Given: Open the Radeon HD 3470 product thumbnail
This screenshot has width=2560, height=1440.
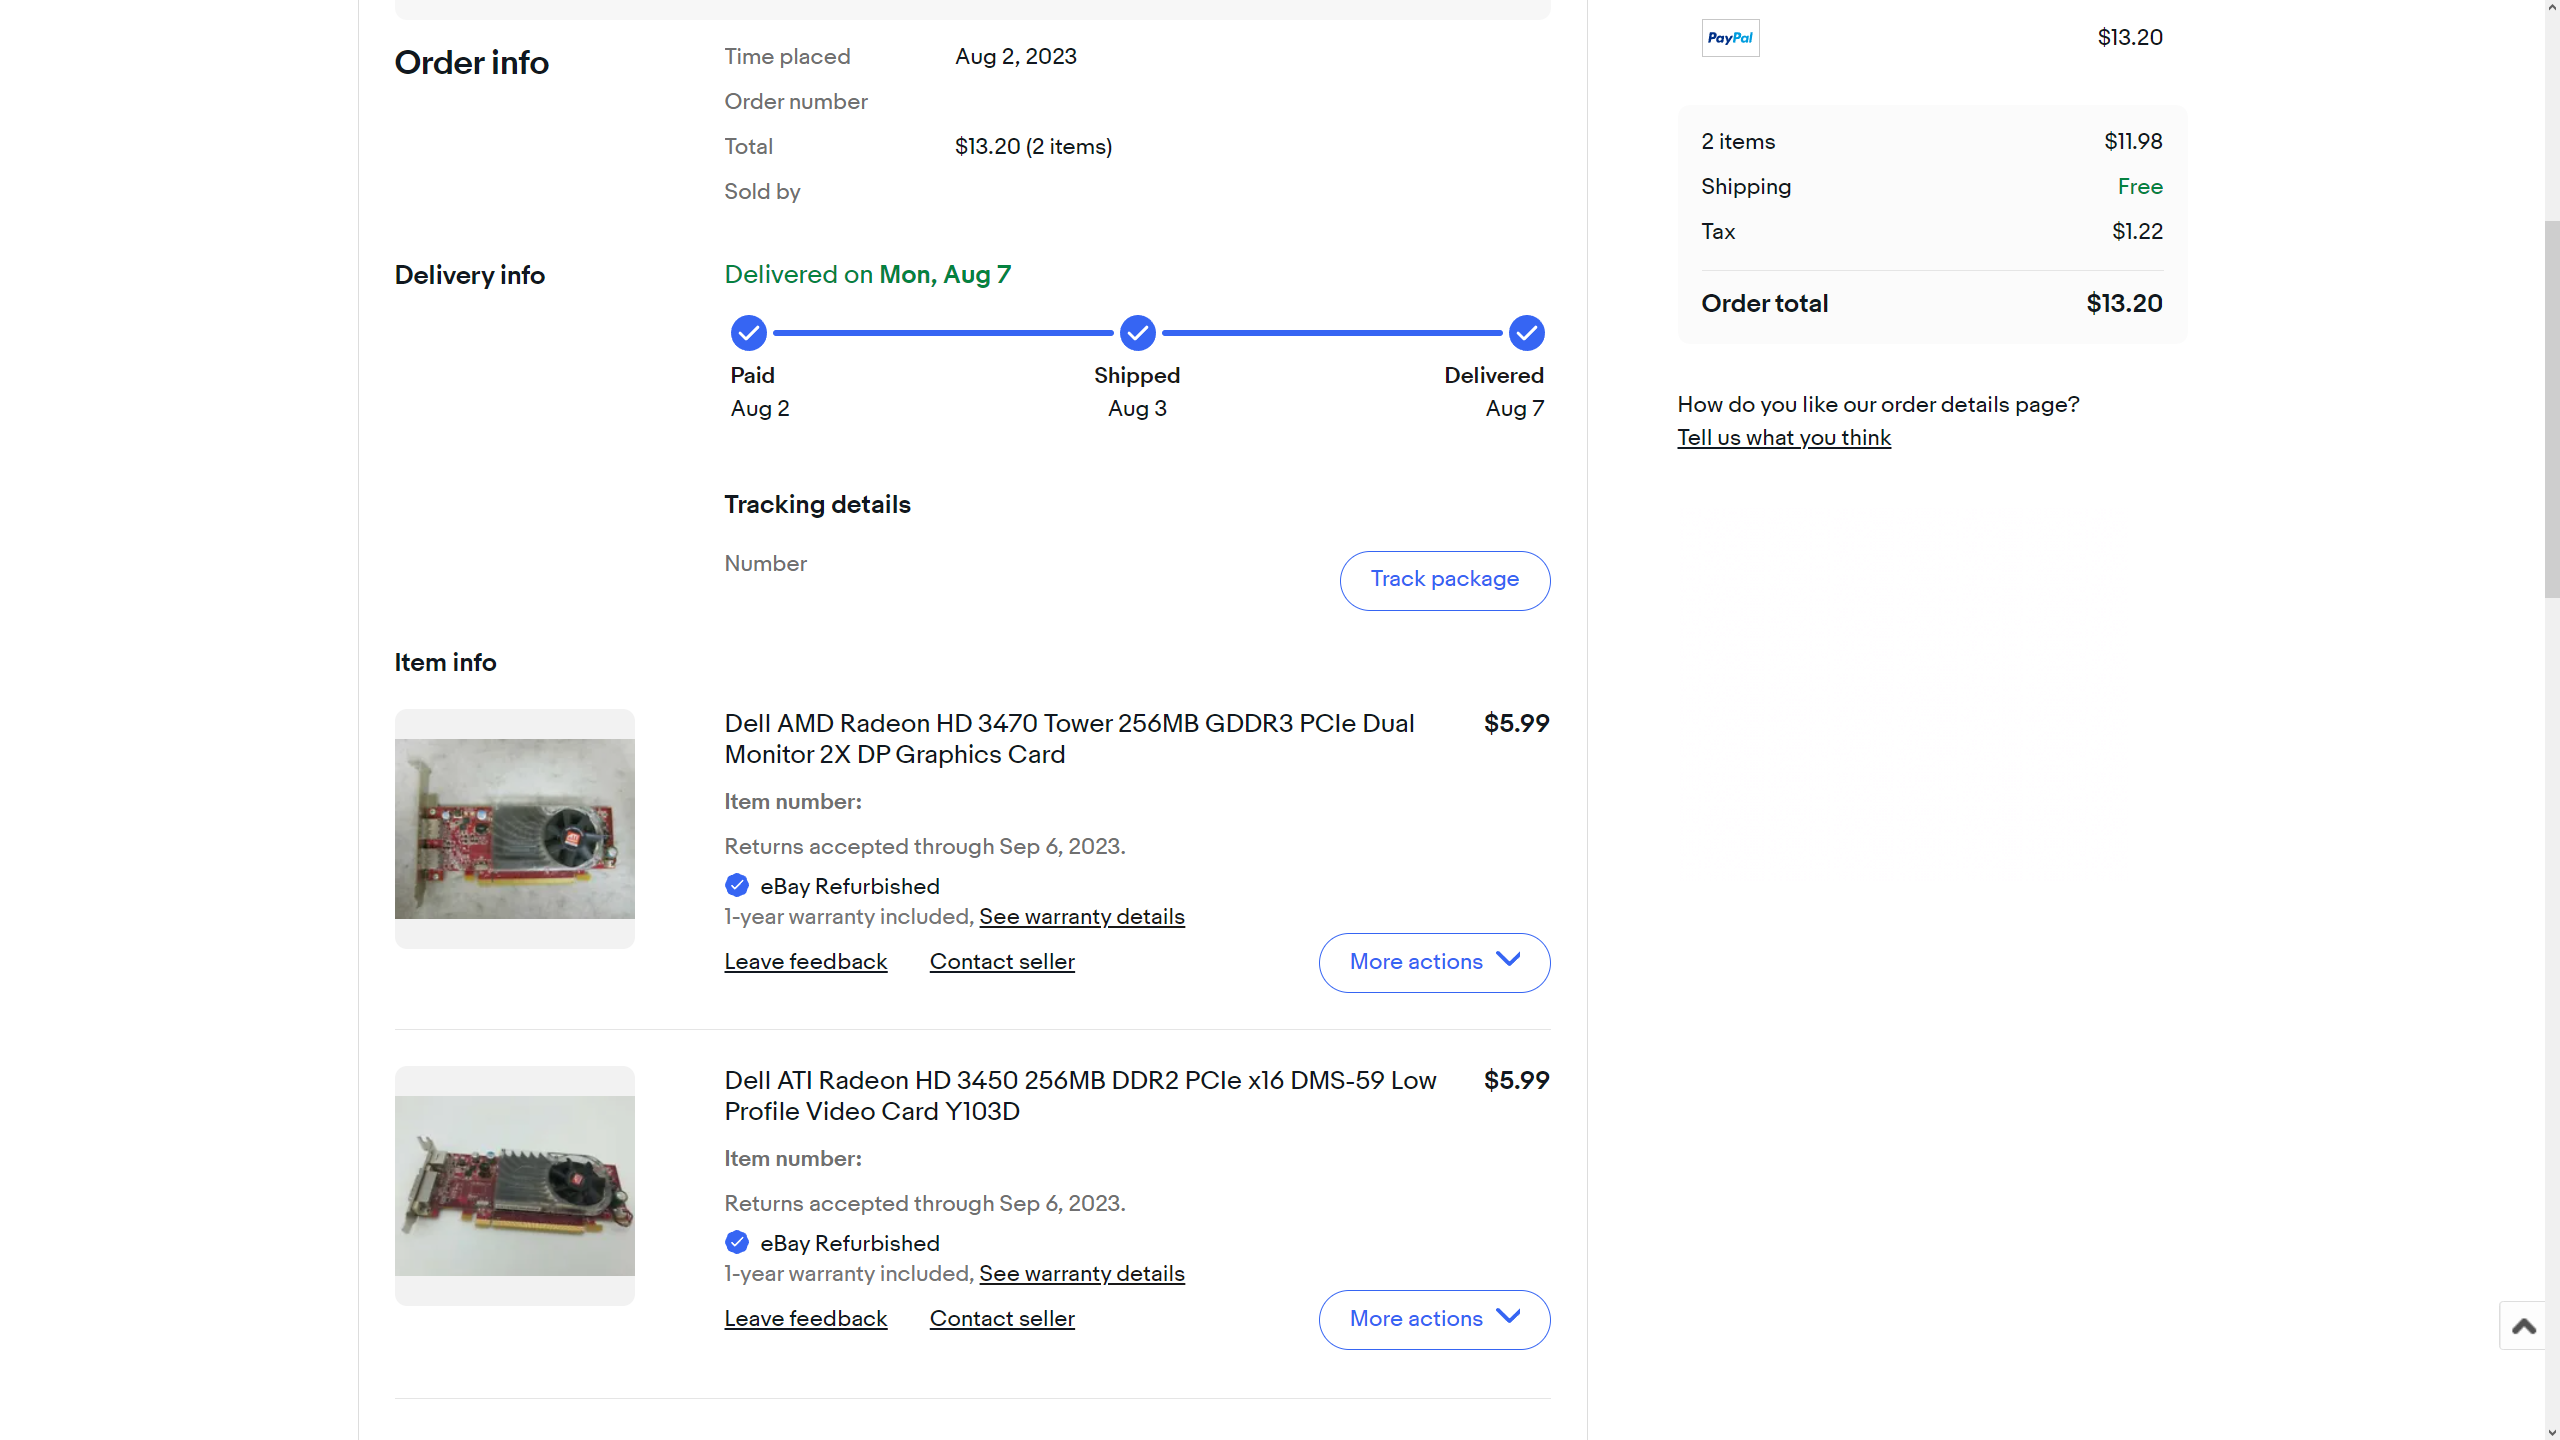Looking at the screenshot, I should click(514, 829).
